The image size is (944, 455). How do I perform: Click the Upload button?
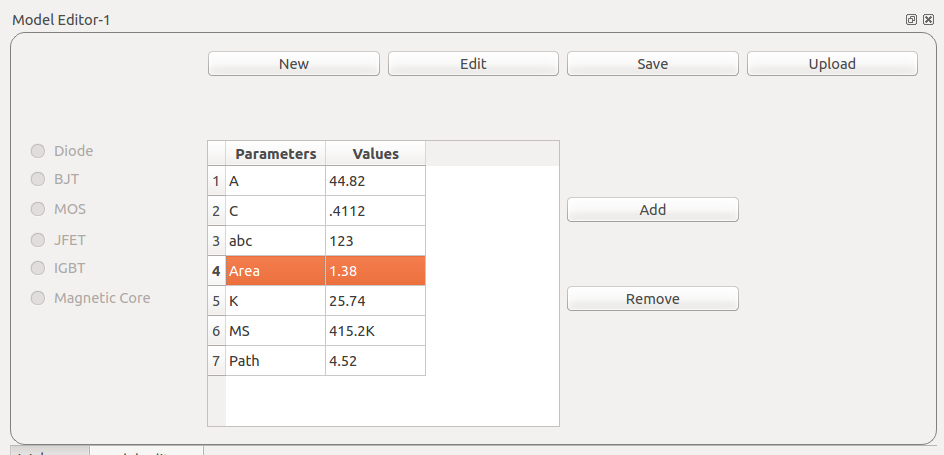832,64
